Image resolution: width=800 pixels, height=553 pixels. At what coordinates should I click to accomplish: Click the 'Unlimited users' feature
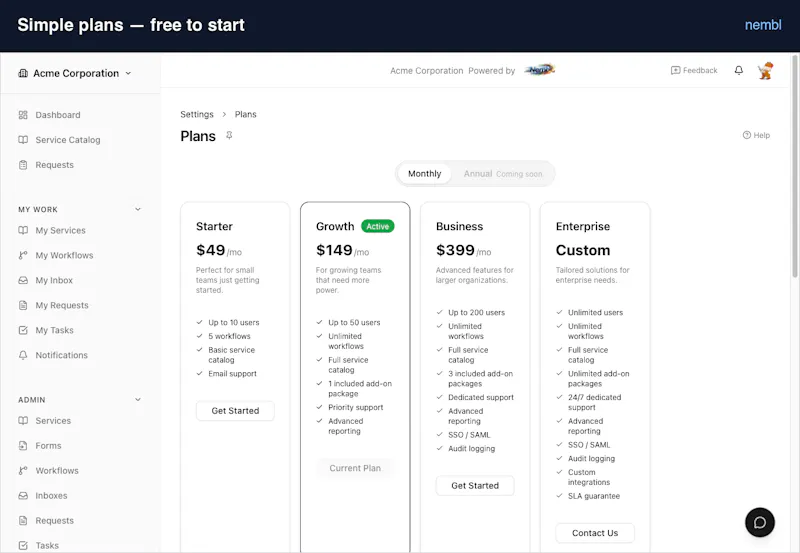pos(595,313)
